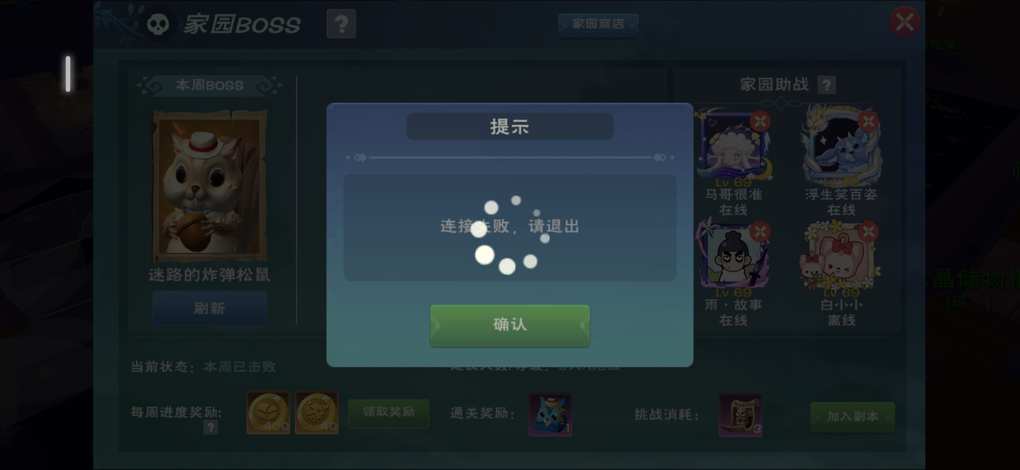Remove helper 雨·故事 with its red X
Screen dimensions: 1020x470
(760, 231)
